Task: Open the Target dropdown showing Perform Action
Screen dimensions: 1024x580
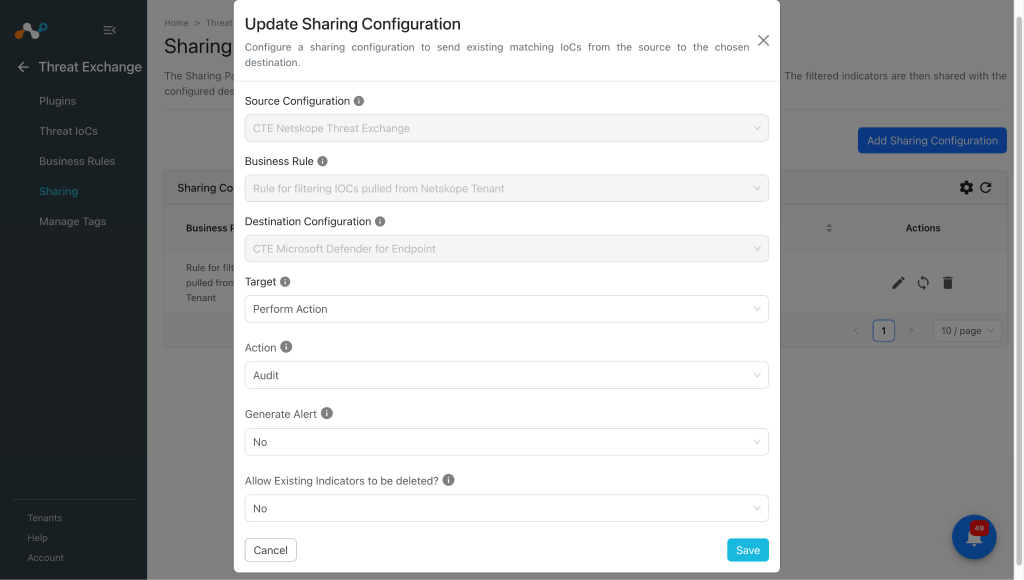Action: pyautogui.click(x=507, y=309)
